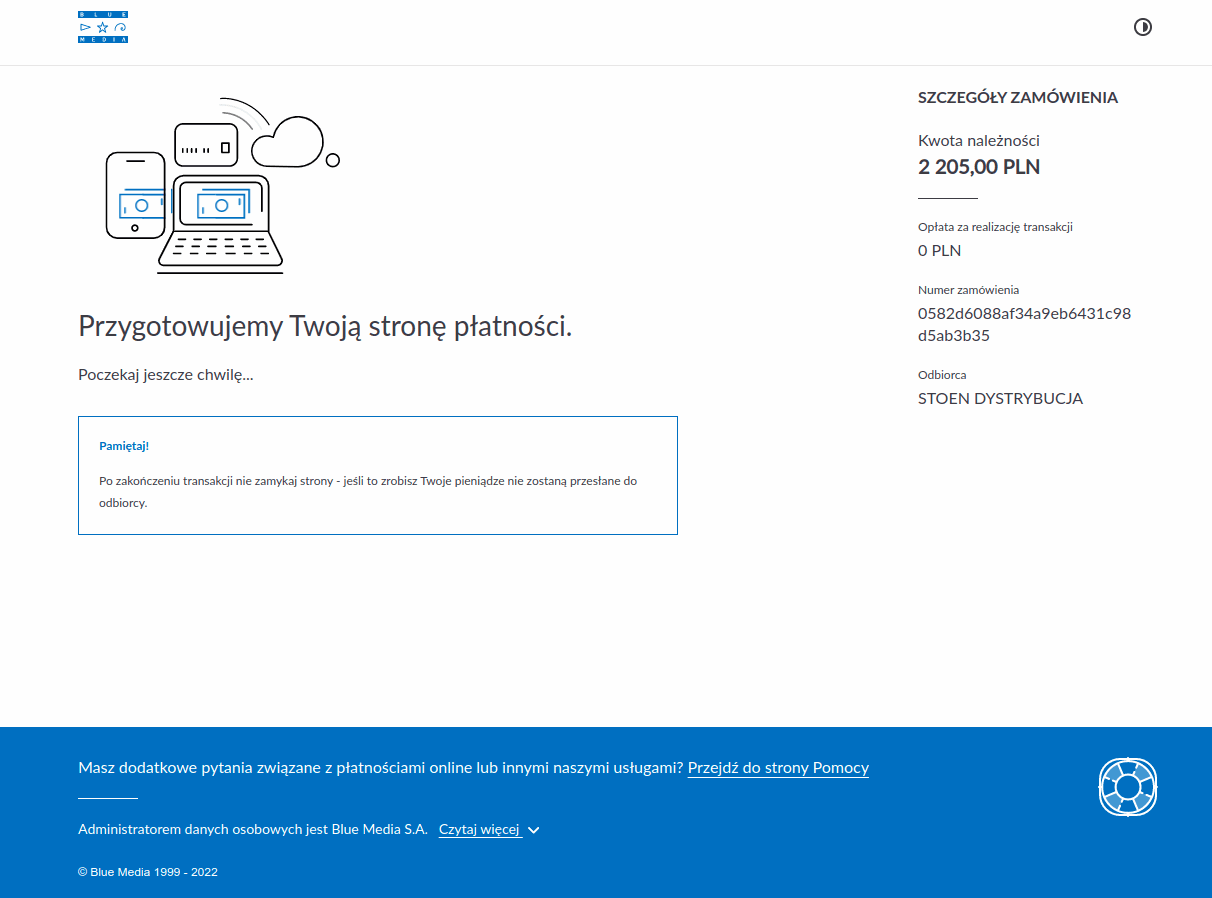Click the recipient name STOEN DYSTRYBUCJA
The image size is (1212, 898).
(x=1000, y=398)
